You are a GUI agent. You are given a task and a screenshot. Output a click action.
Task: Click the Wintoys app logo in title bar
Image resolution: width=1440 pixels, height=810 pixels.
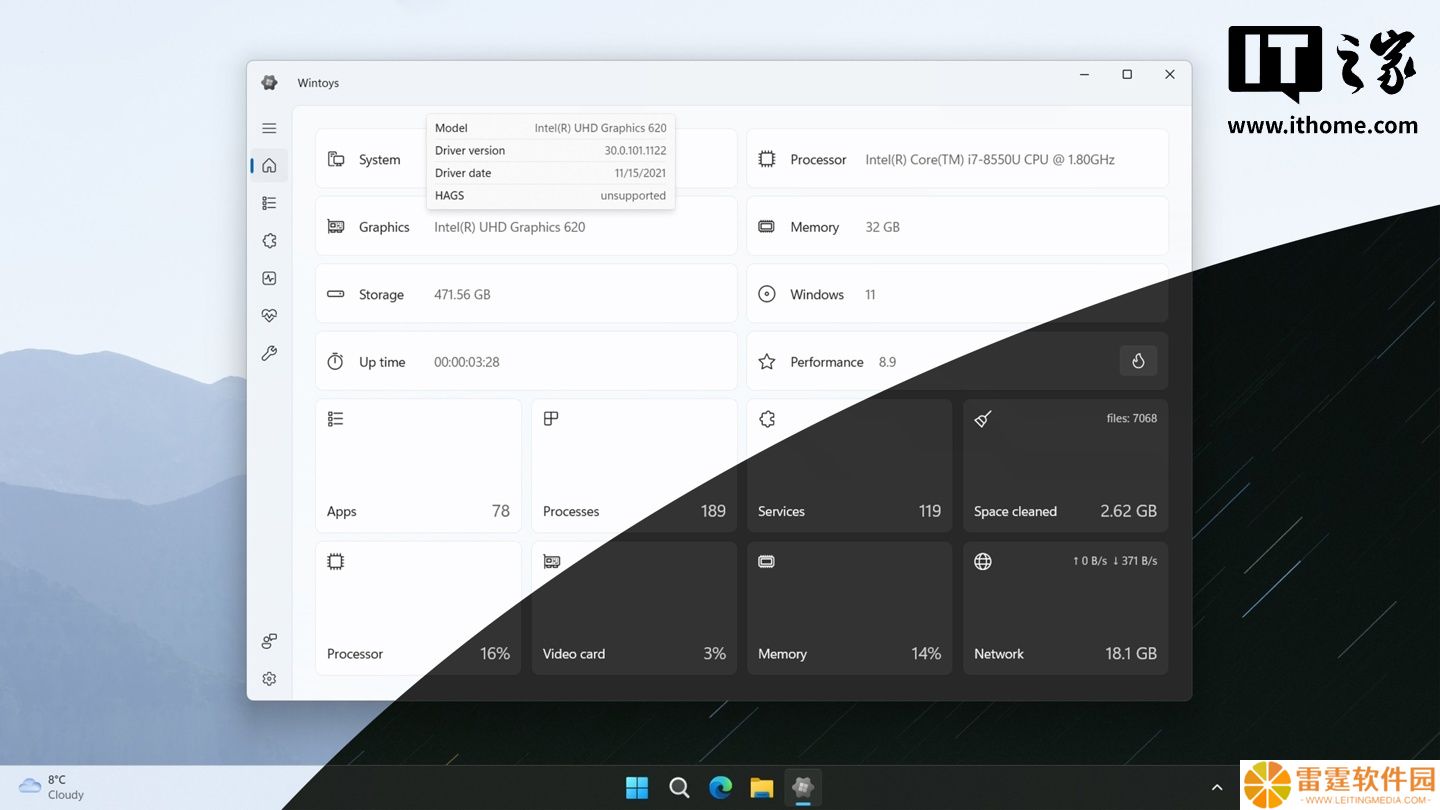[x=269, y=83]
